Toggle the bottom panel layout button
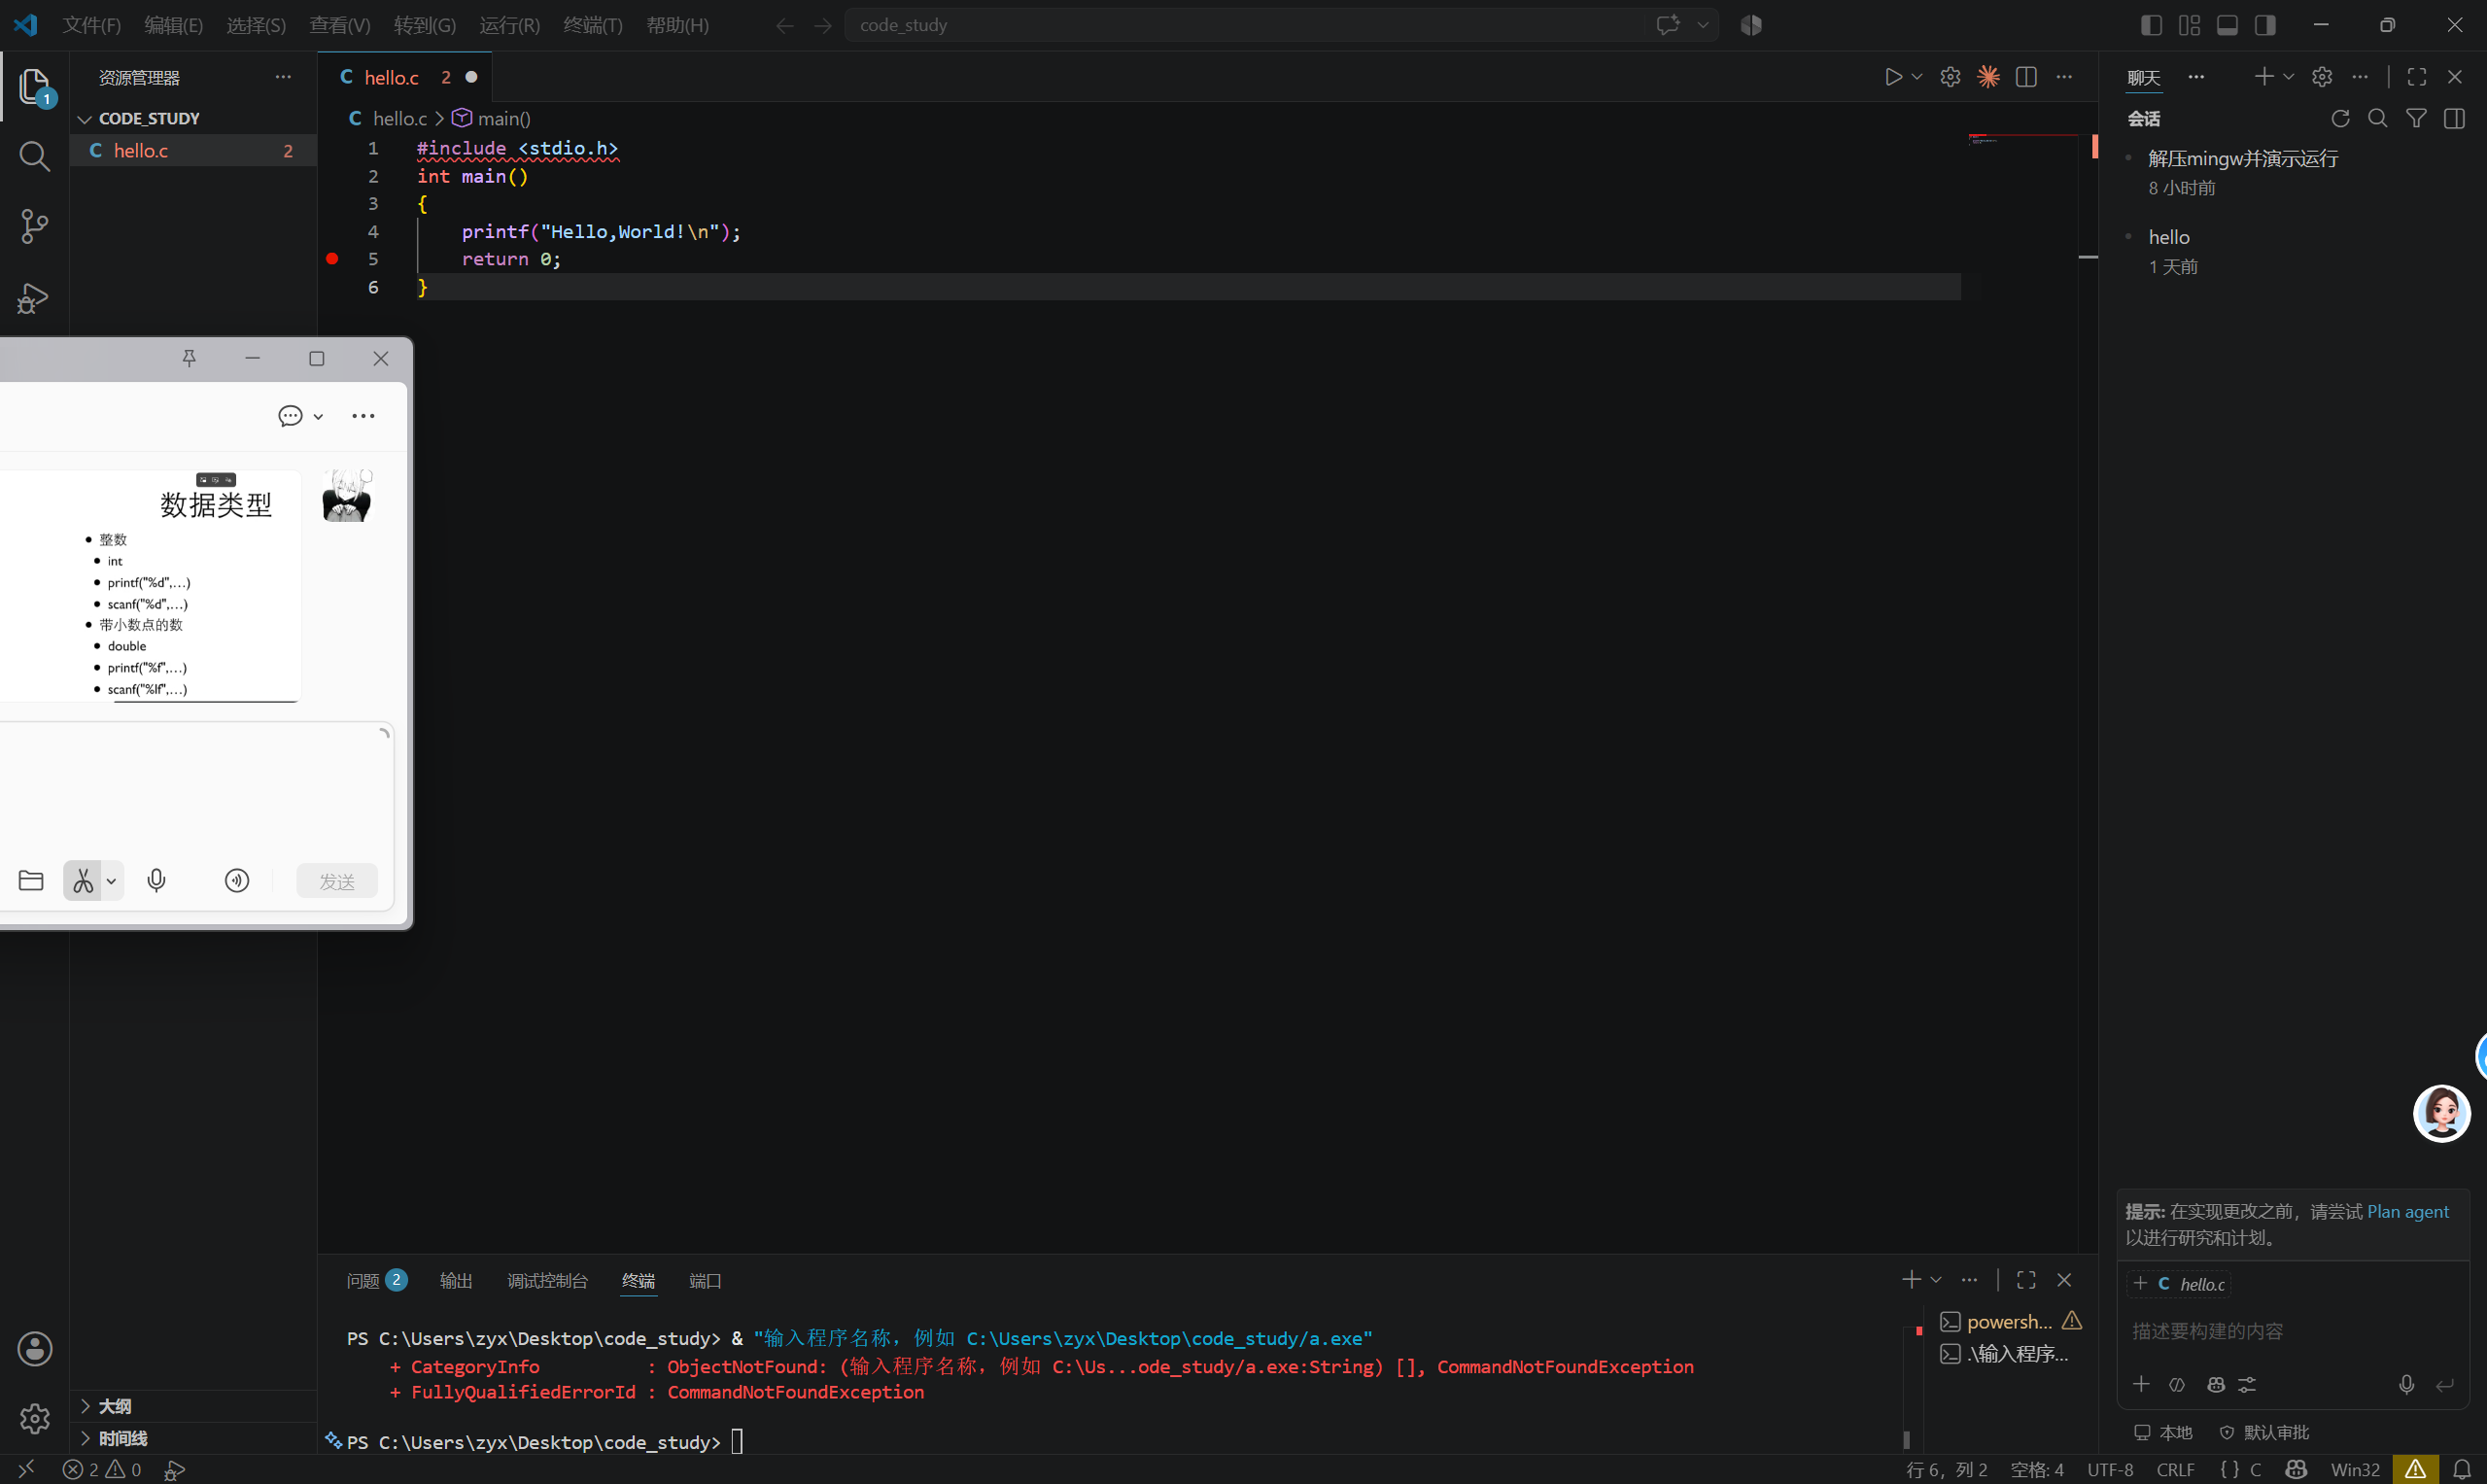Screen dimensions: 2487x1484 pos(2227,25)
